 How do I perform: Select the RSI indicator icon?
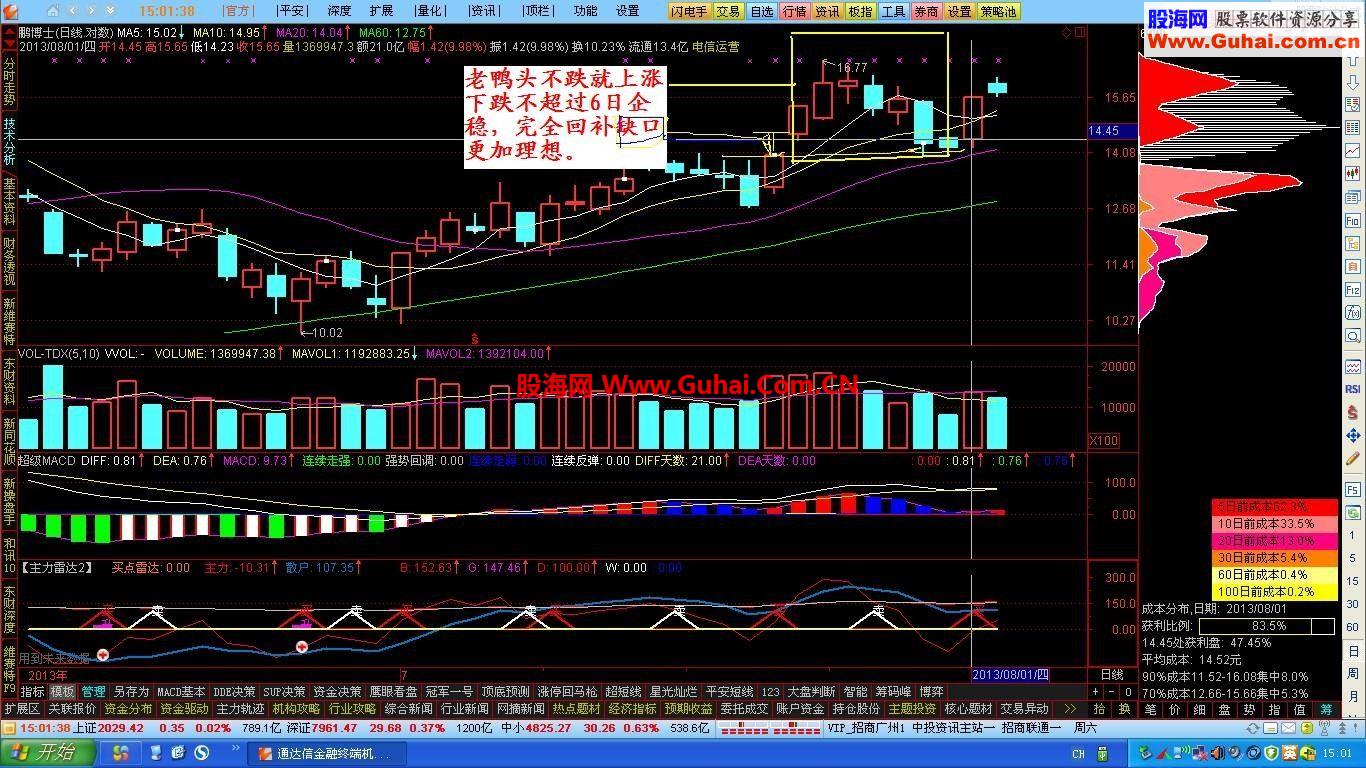pos(1353,389)
